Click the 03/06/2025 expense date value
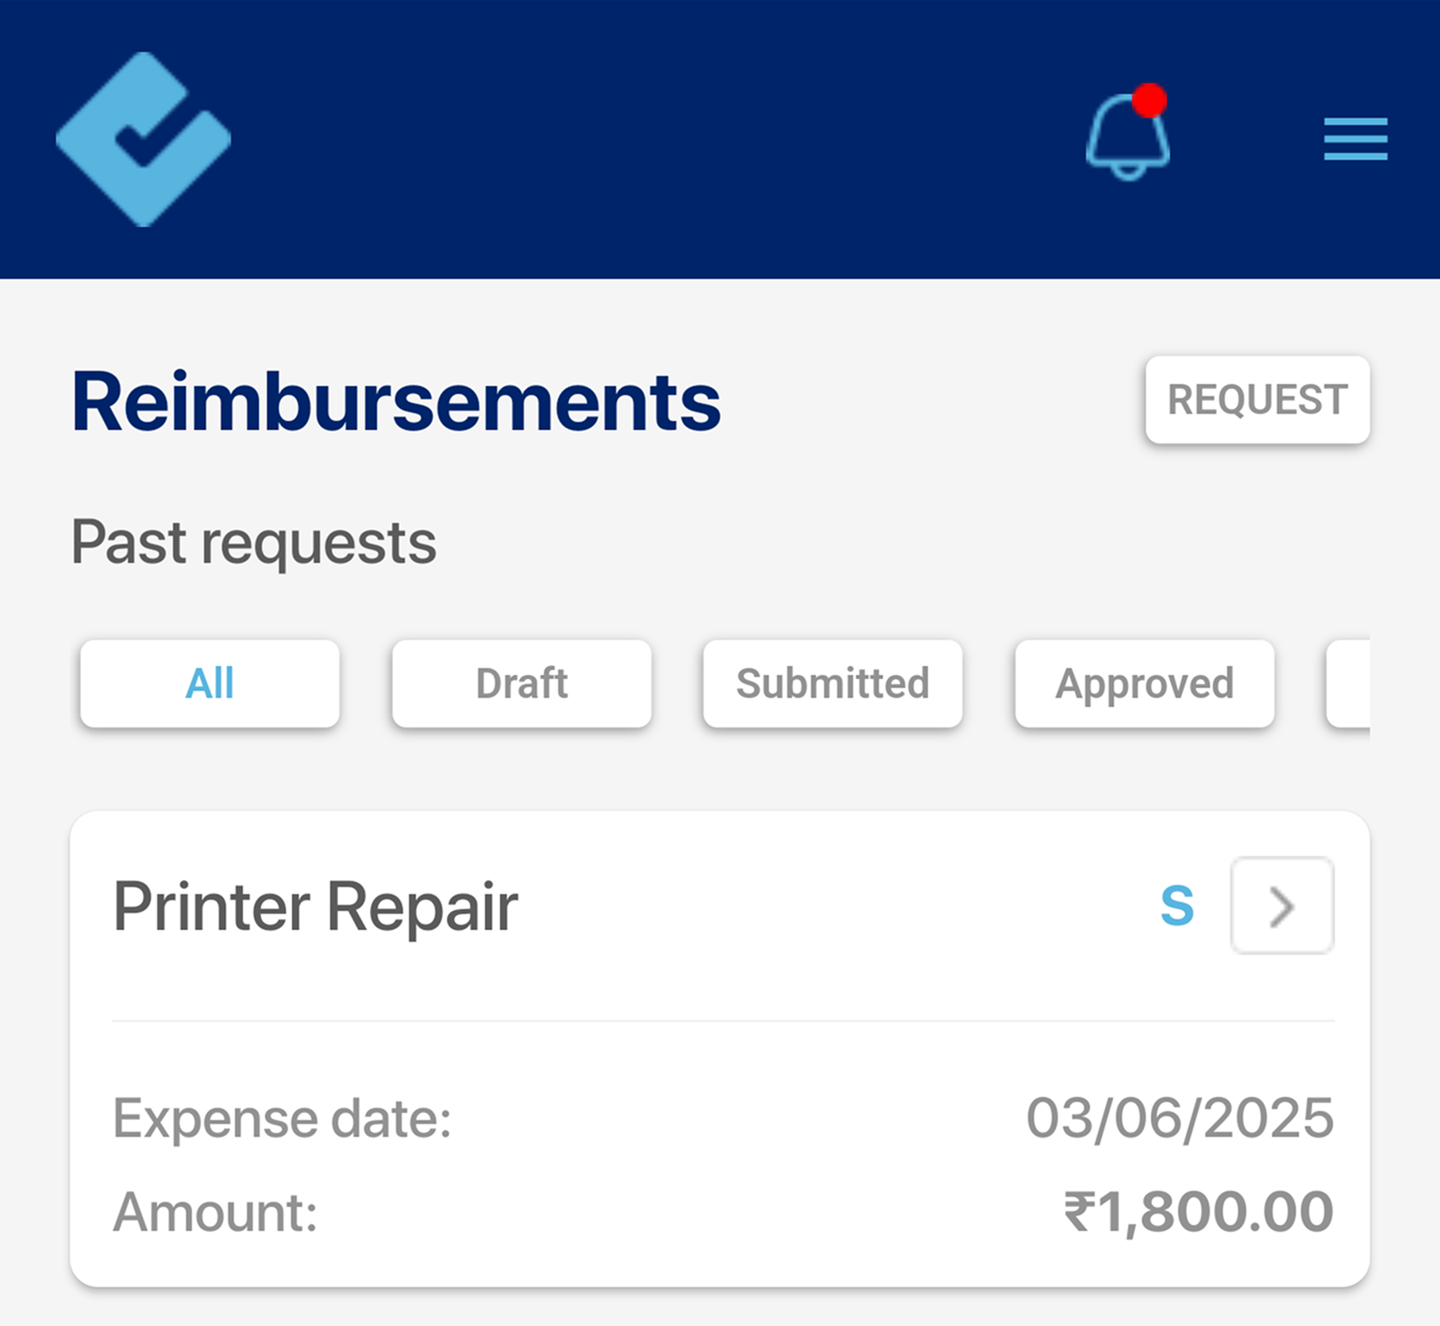The image size is (1440, 1326). click(x=1179, y=1118)
